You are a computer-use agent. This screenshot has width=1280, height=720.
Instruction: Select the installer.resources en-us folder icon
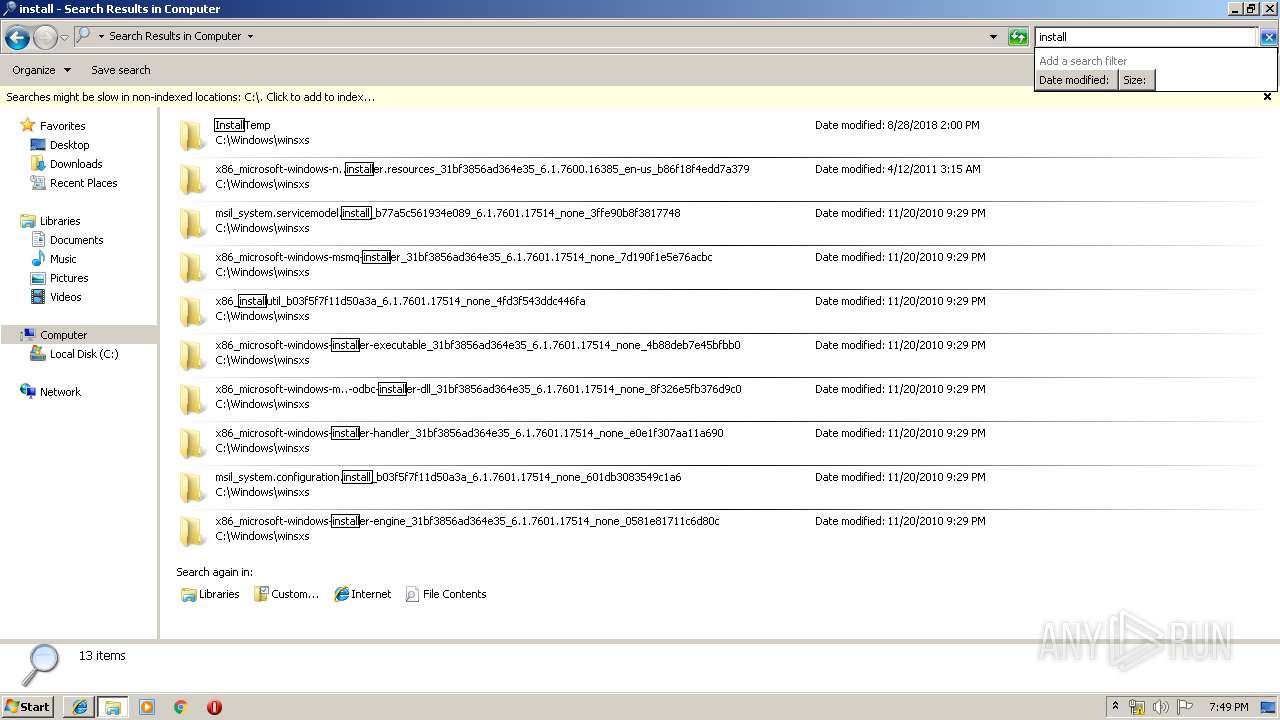tap(193, 179)
